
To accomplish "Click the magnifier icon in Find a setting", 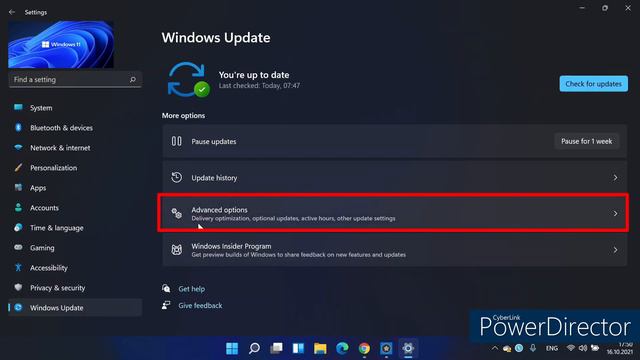I will 133,80.
